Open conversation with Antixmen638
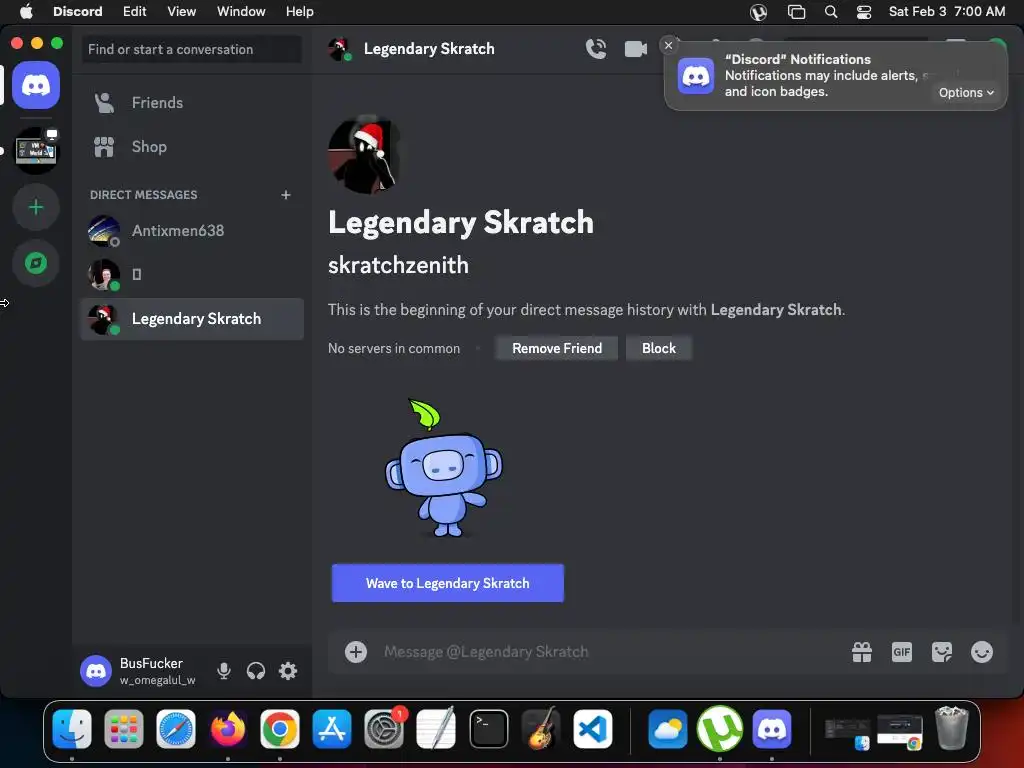Viewport: 1024px width, 768px height. pos(192,231)
